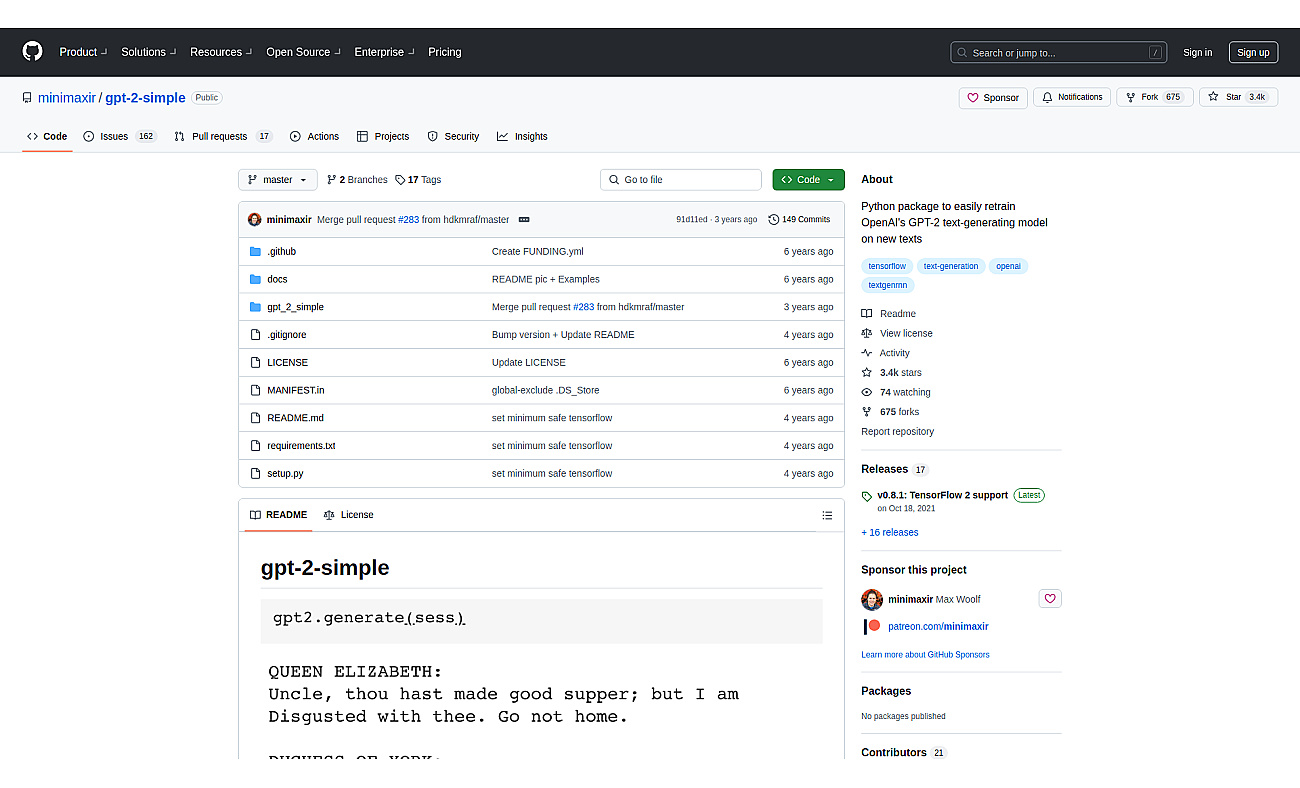The image size is (1300, 788).
Task: Switch to the Security tab
Action: click(x=453, y=137)
